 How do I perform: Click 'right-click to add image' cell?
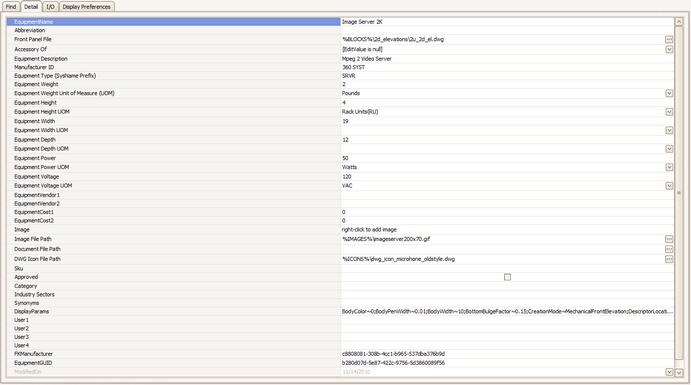369,230
